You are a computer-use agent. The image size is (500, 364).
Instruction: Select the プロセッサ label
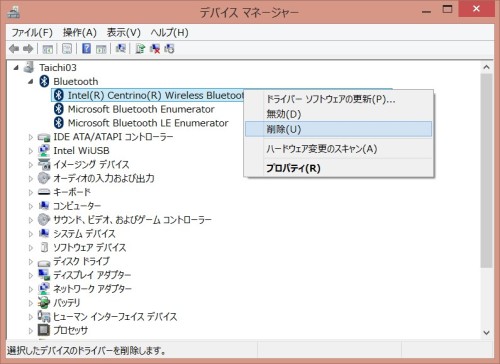70,330
